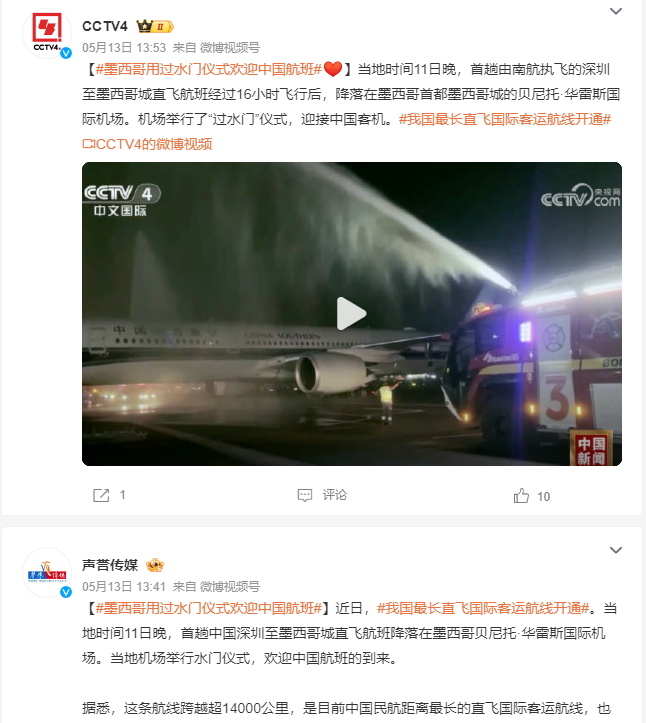Open hashtag #我国最长直飞国际客运航线开通# in CCTV4 post
The image size is (646, 723).
(x=505, y=119)
